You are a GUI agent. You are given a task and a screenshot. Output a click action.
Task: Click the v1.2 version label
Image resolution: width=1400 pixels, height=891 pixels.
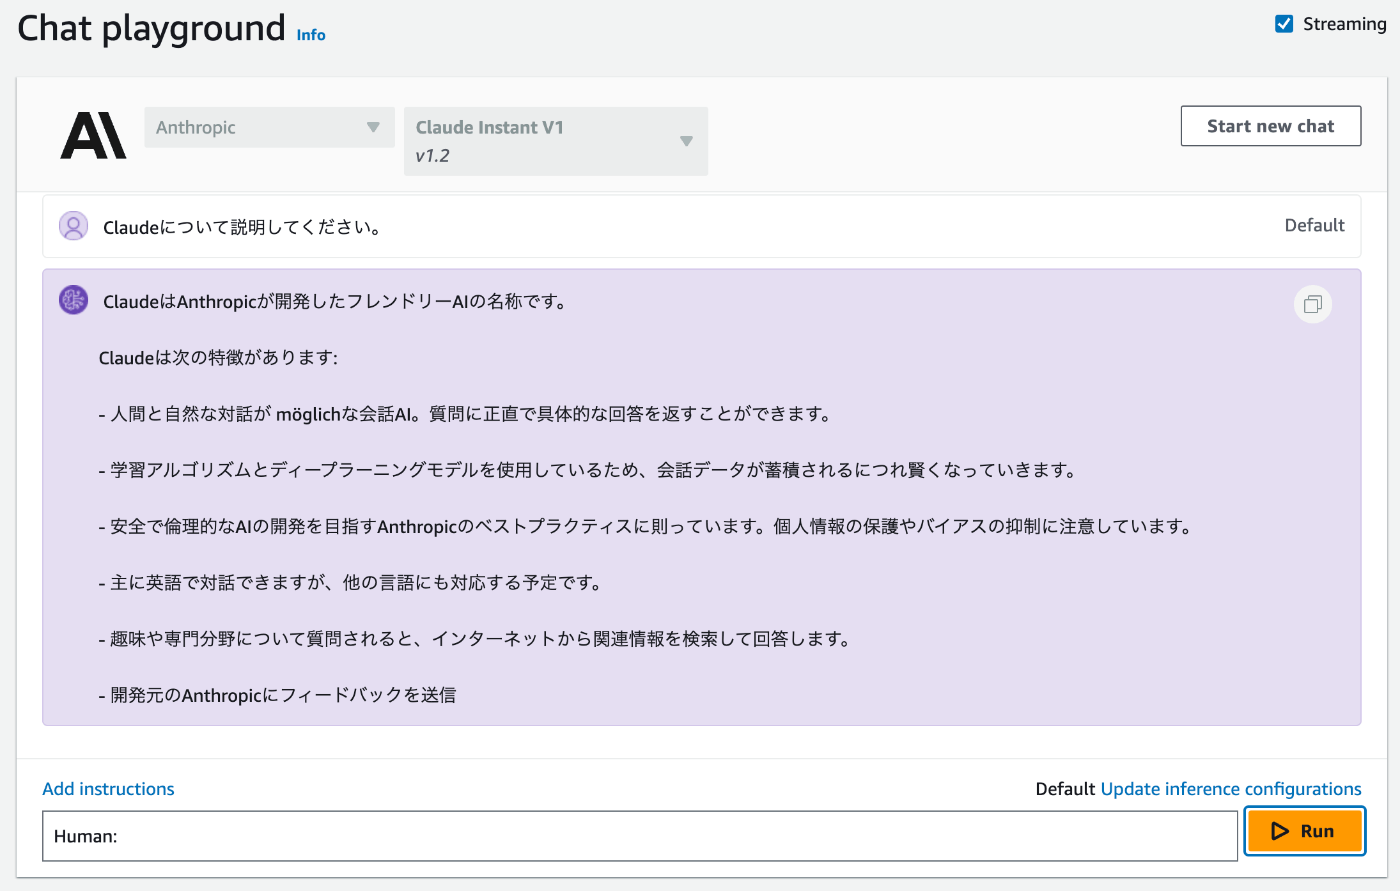pyautogui.click(x=433, y=156)
